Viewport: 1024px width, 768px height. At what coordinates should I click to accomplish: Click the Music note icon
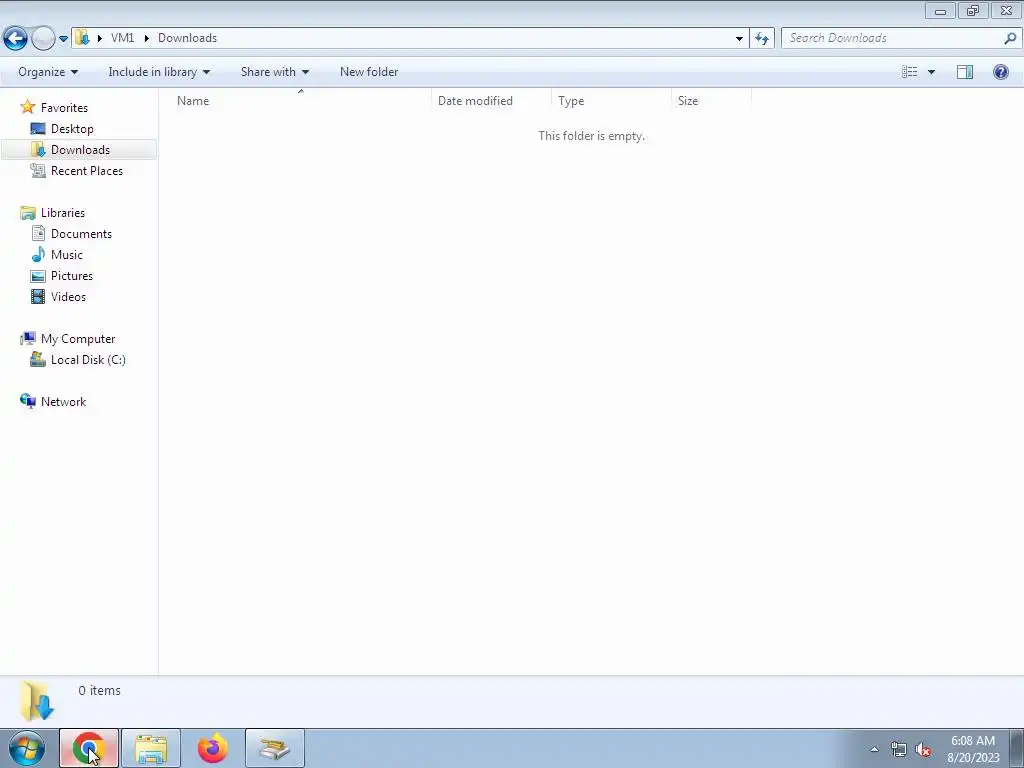pos(39,254)
